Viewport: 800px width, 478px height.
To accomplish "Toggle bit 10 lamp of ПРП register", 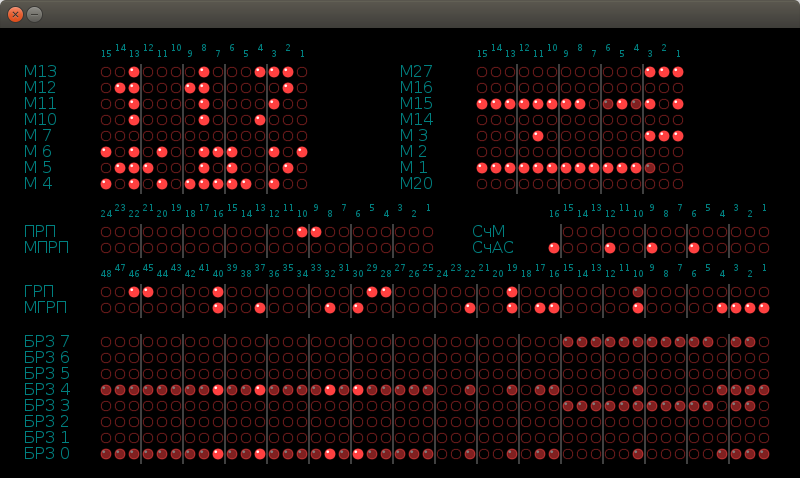I will 302,232.
